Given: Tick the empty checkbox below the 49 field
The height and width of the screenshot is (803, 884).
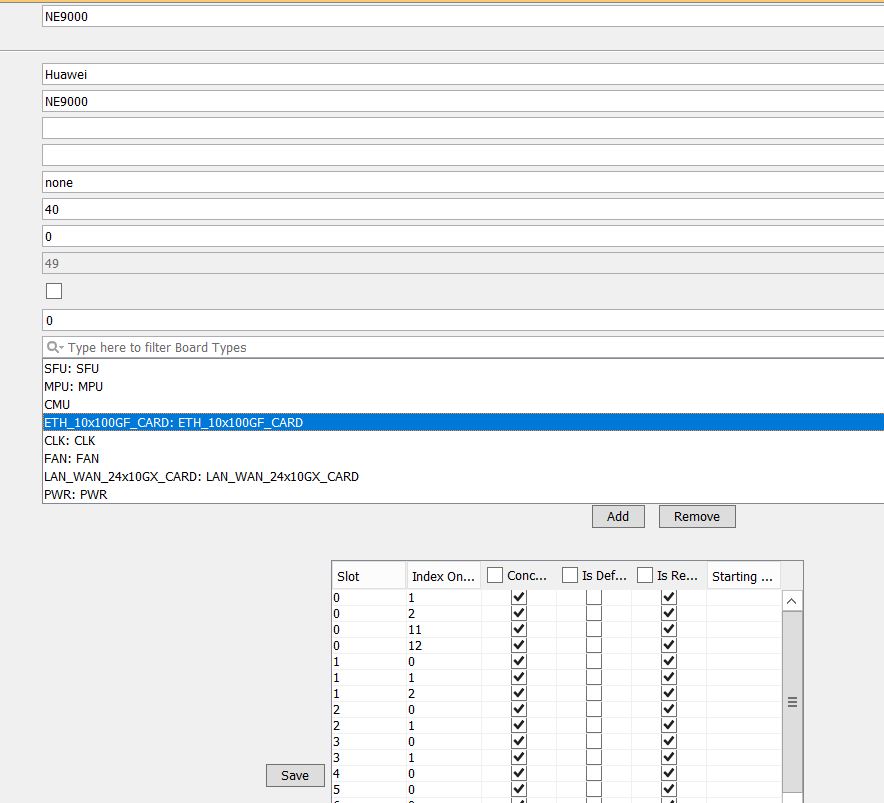Looking at the screenshot, I should 54,291.
